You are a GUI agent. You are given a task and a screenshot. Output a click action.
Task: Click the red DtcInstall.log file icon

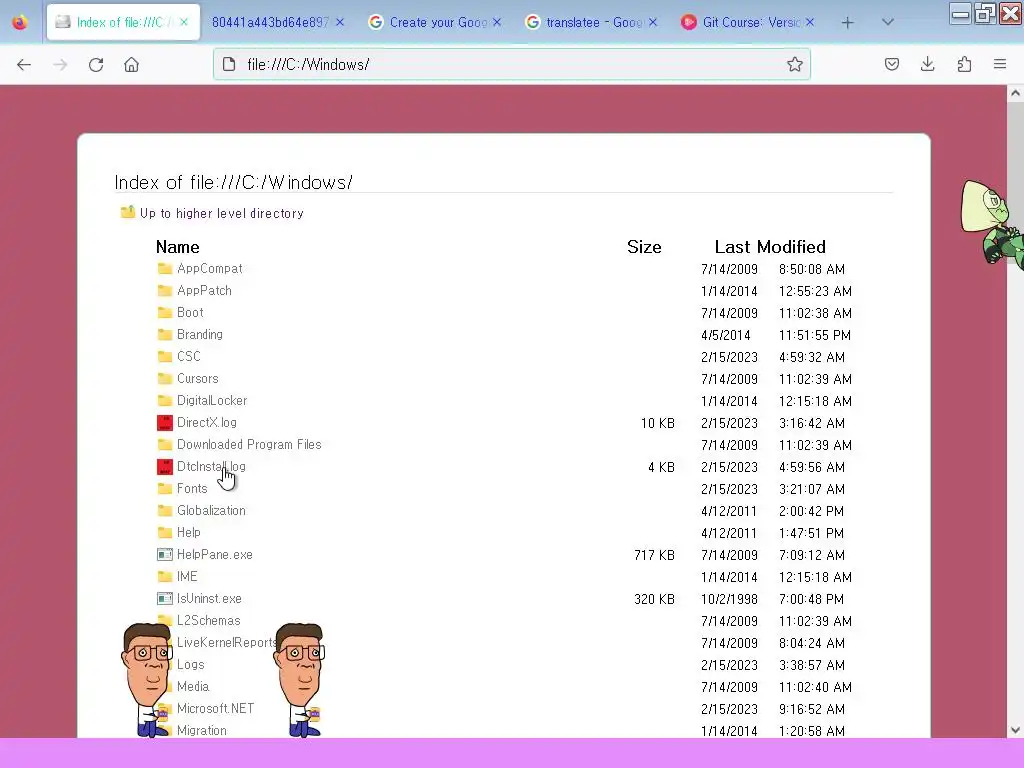[x=165, y=467]
